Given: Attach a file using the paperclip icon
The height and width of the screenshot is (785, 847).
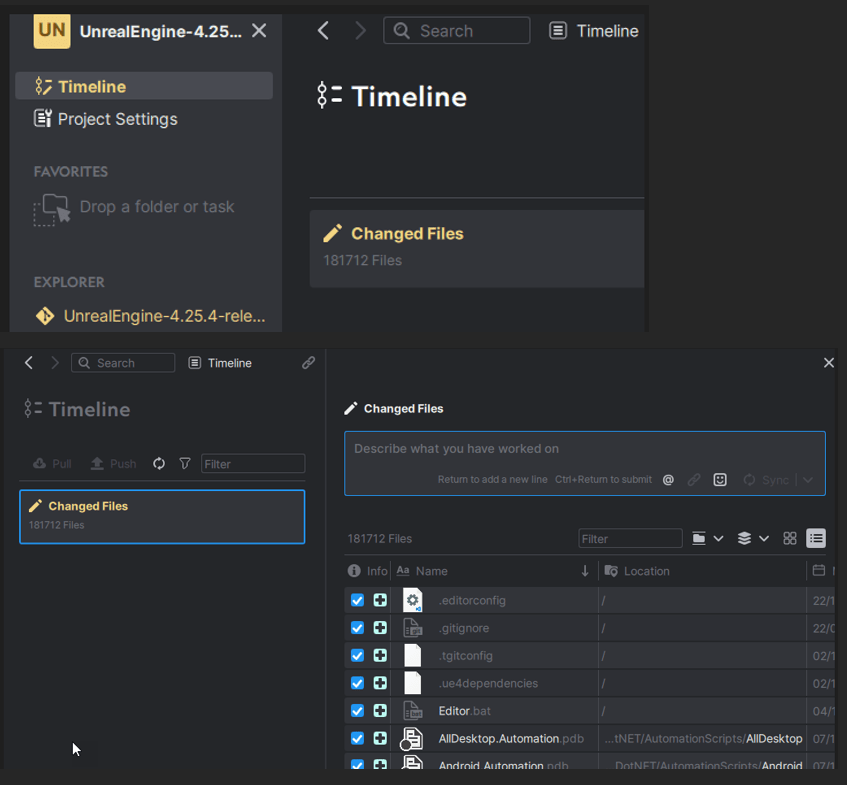Looking at the screenshot, I should pyautogui.click(x=694, y=479).
